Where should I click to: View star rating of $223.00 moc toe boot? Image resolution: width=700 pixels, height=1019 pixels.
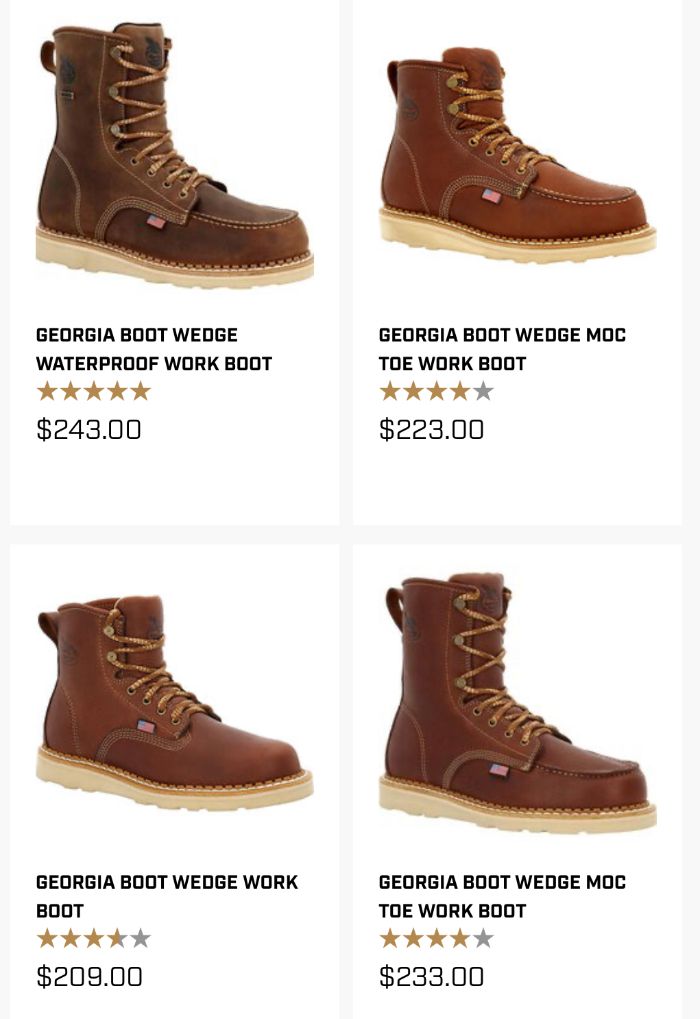pyautogui.click(x=437, y=391)
